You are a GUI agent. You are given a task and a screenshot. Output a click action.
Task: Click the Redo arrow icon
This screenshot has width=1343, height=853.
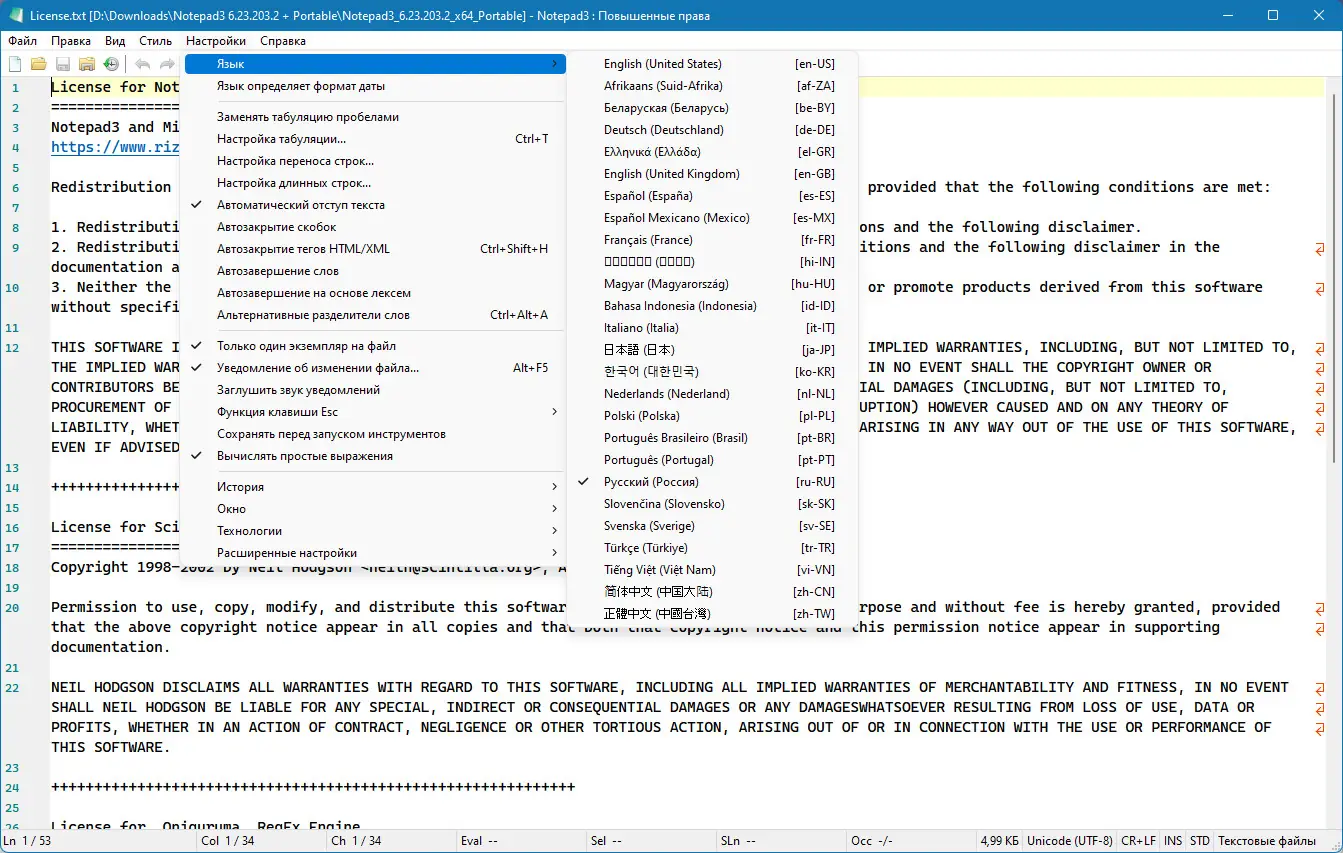tap(167, 64)
